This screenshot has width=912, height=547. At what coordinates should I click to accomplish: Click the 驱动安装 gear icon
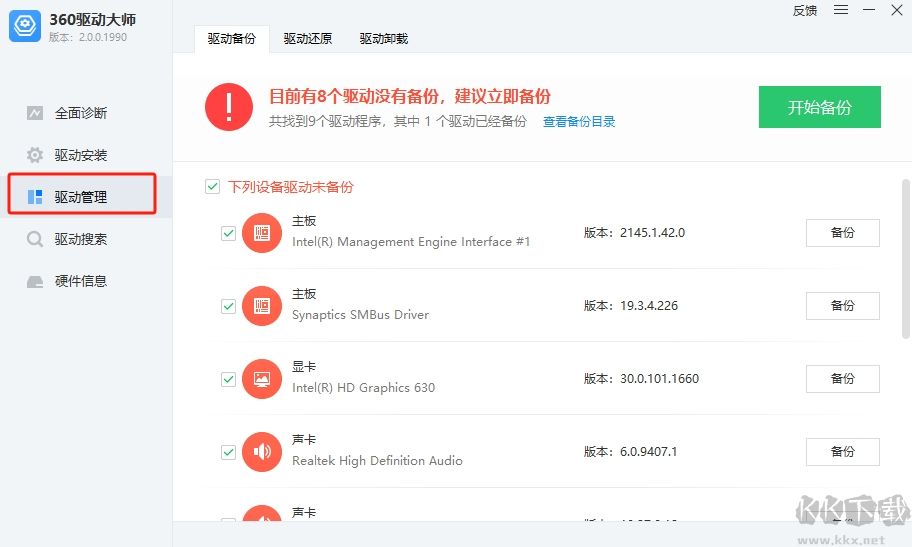point(35,155)
